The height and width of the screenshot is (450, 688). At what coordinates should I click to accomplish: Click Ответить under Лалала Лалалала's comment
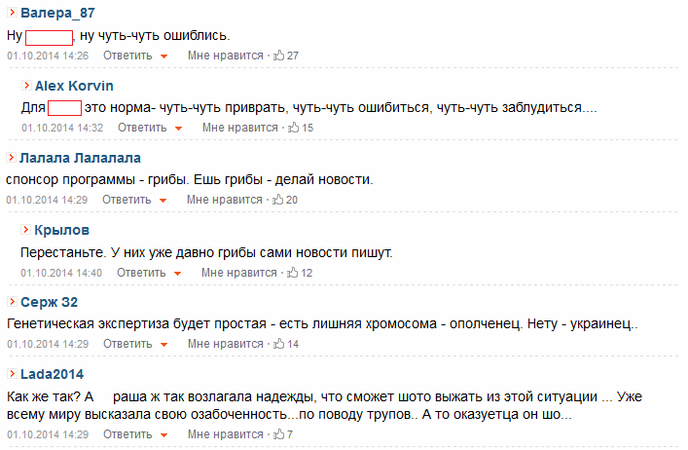pyautogui.click(x=127, y=200)
